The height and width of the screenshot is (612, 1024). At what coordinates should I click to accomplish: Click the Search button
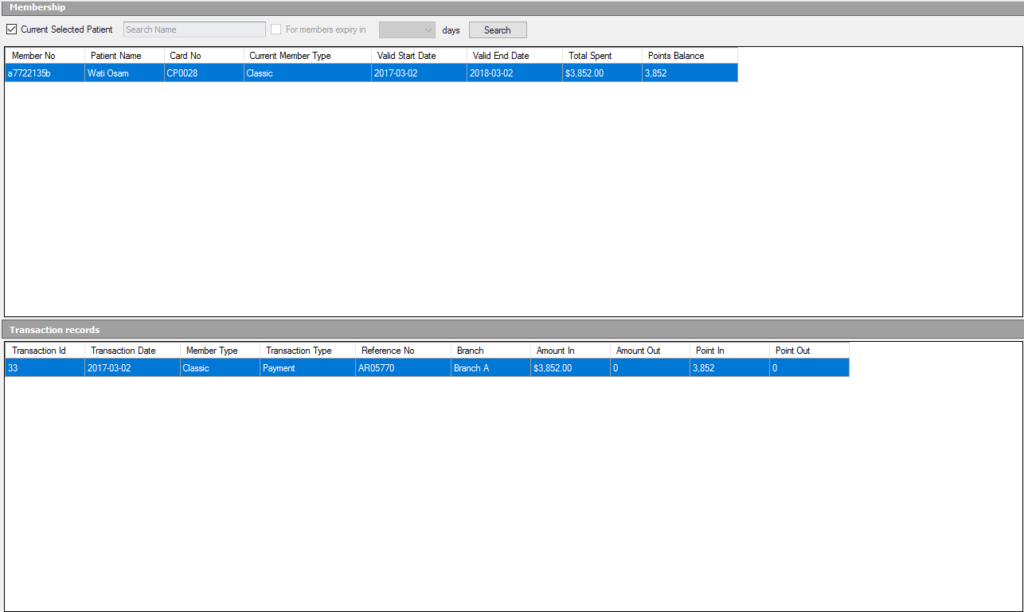point(498,30)
